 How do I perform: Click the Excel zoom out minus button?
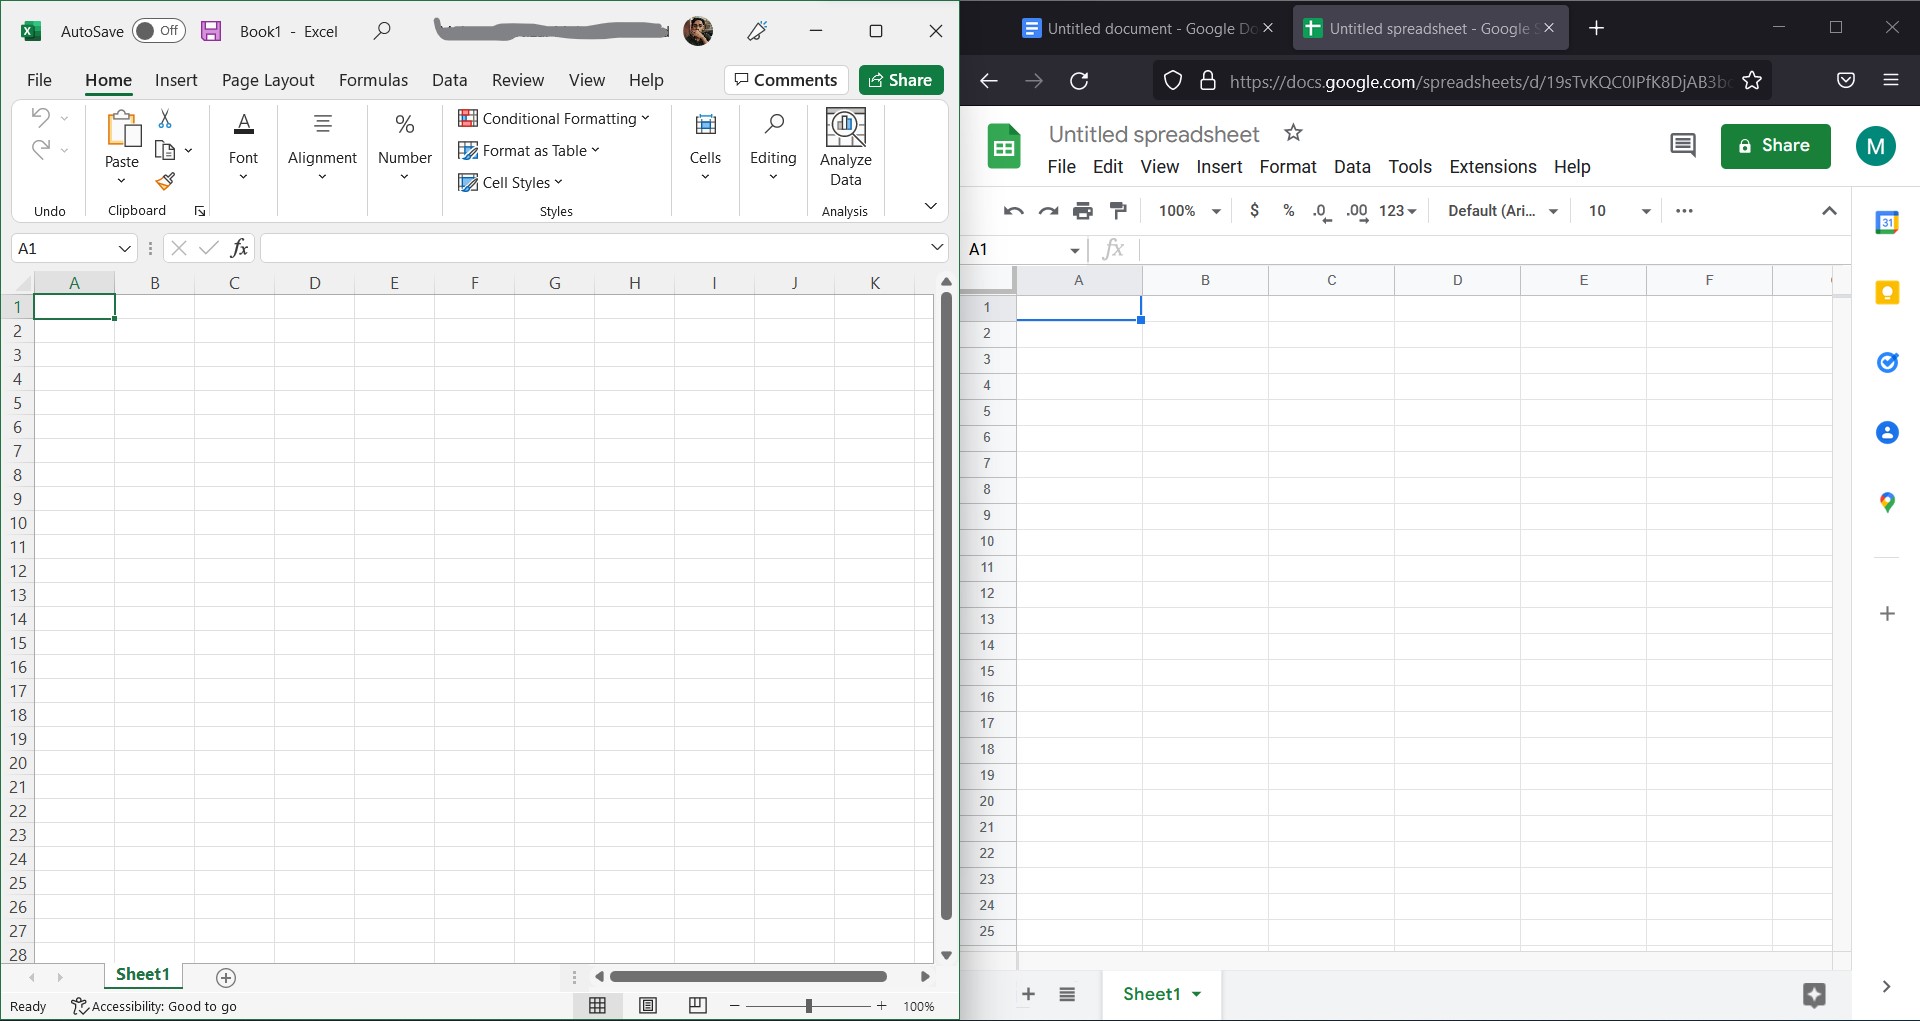coord(735,1006)
